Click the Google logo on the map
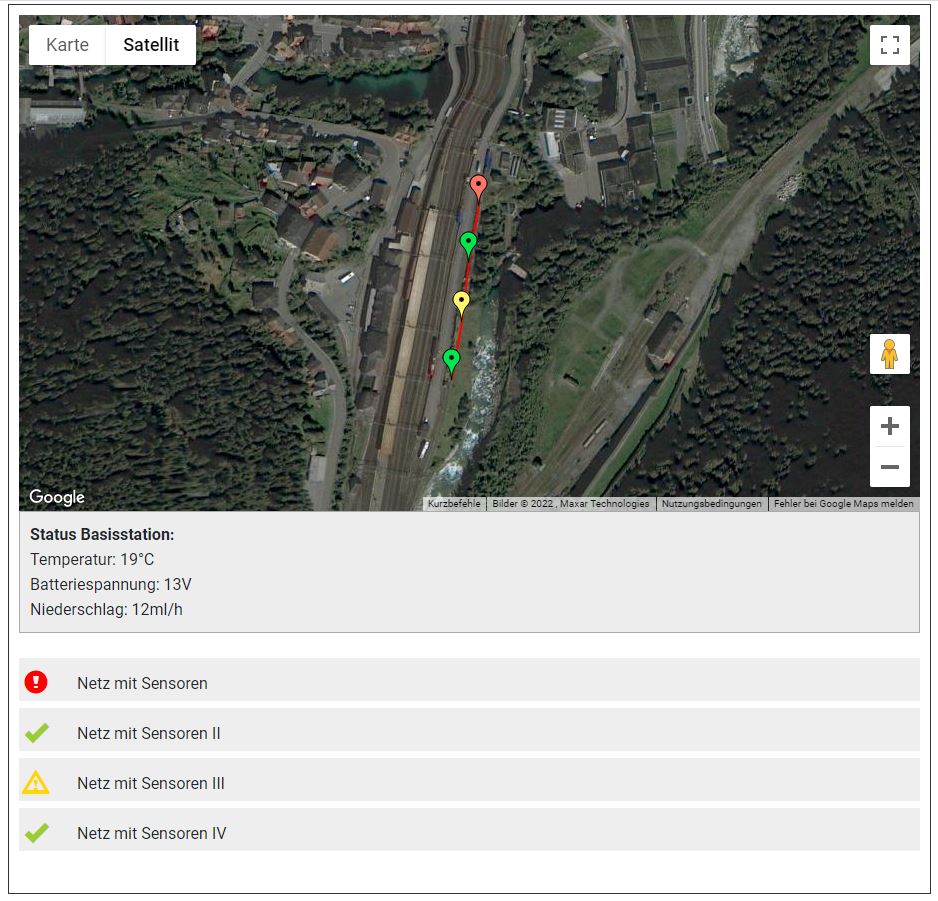 [57, 497]
